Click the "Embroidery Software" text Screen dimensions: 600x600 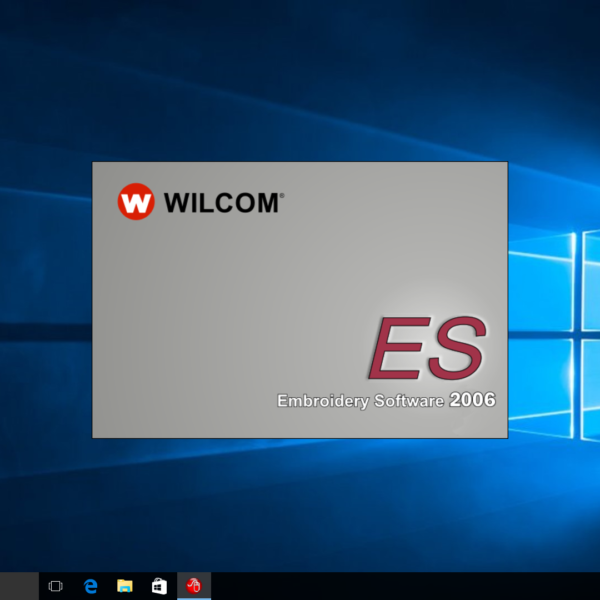pos(360,401)
